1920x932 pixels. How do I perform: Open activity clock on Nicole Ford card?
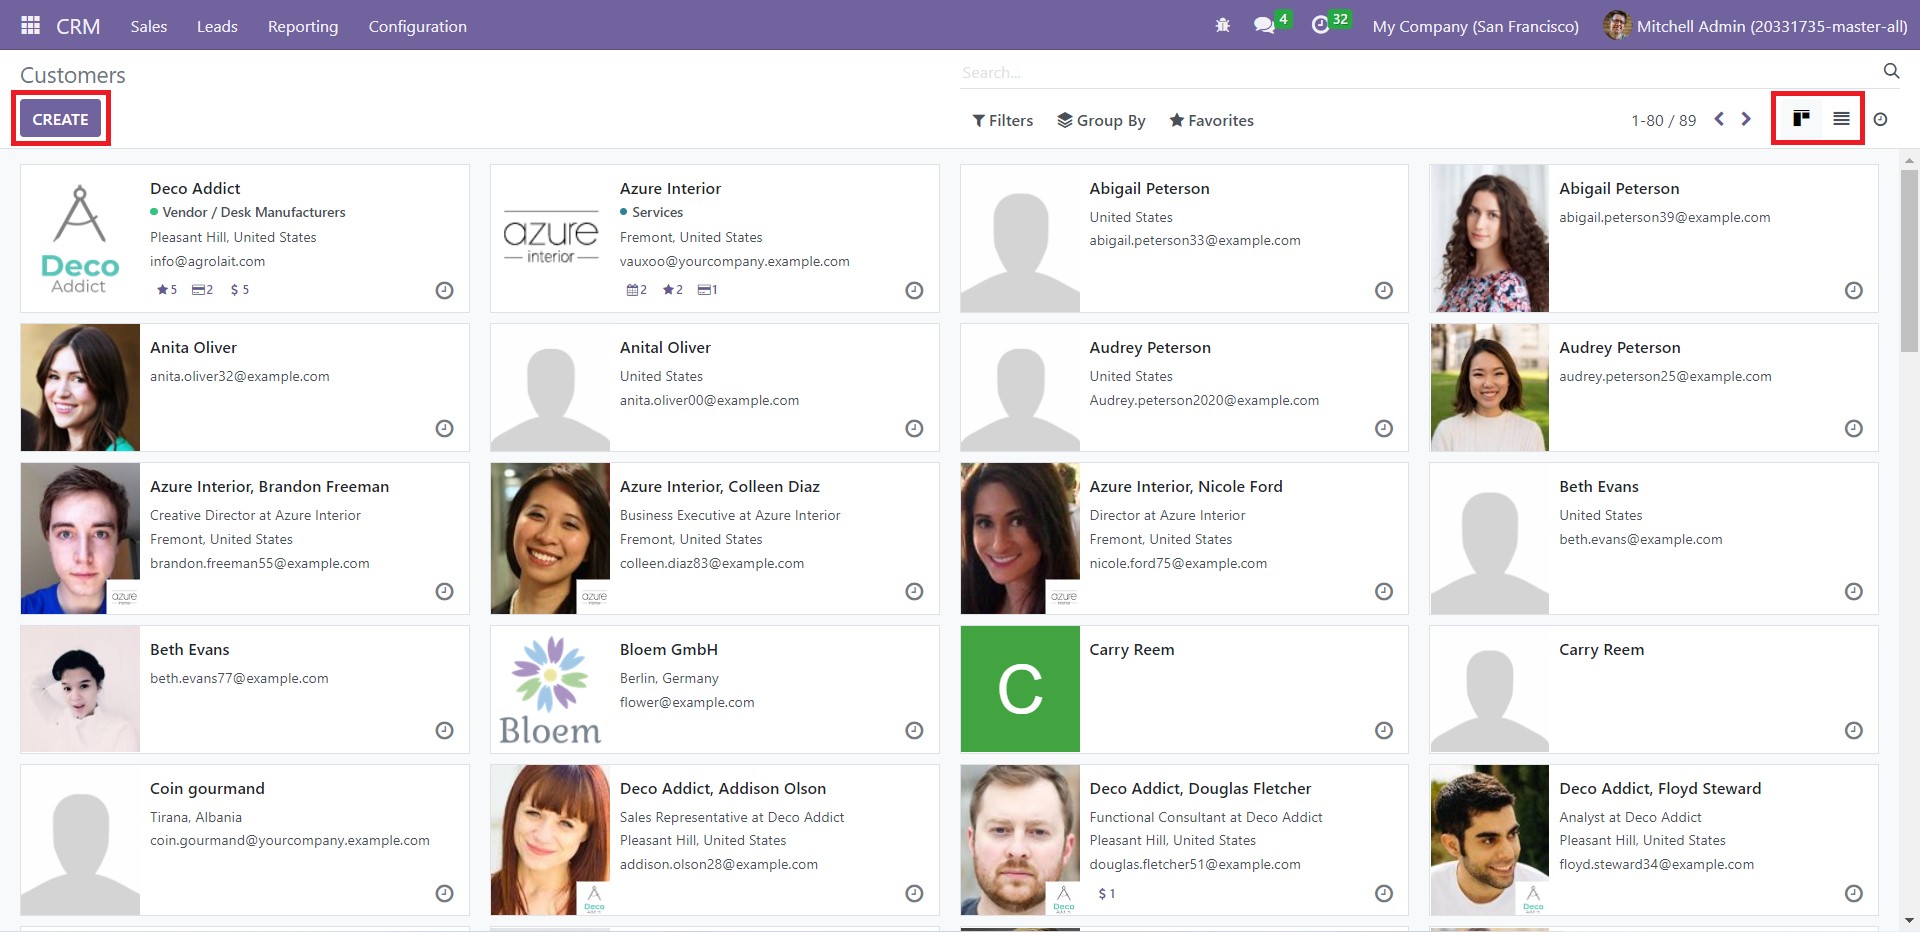click(1384, 591)
